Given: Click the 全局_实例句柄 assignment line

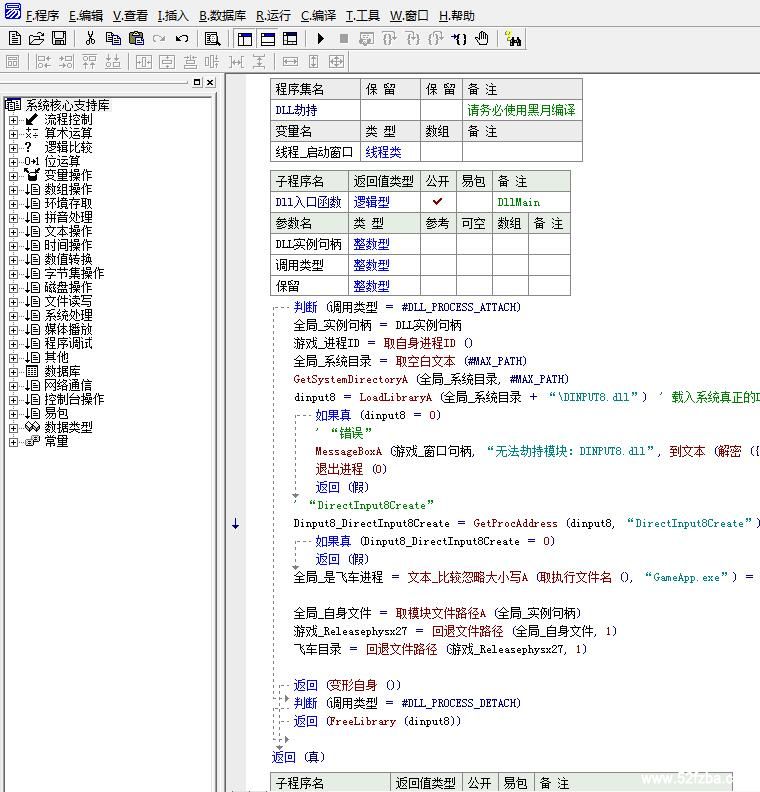Looking at the screenshot, I should (x=377, y=325).
